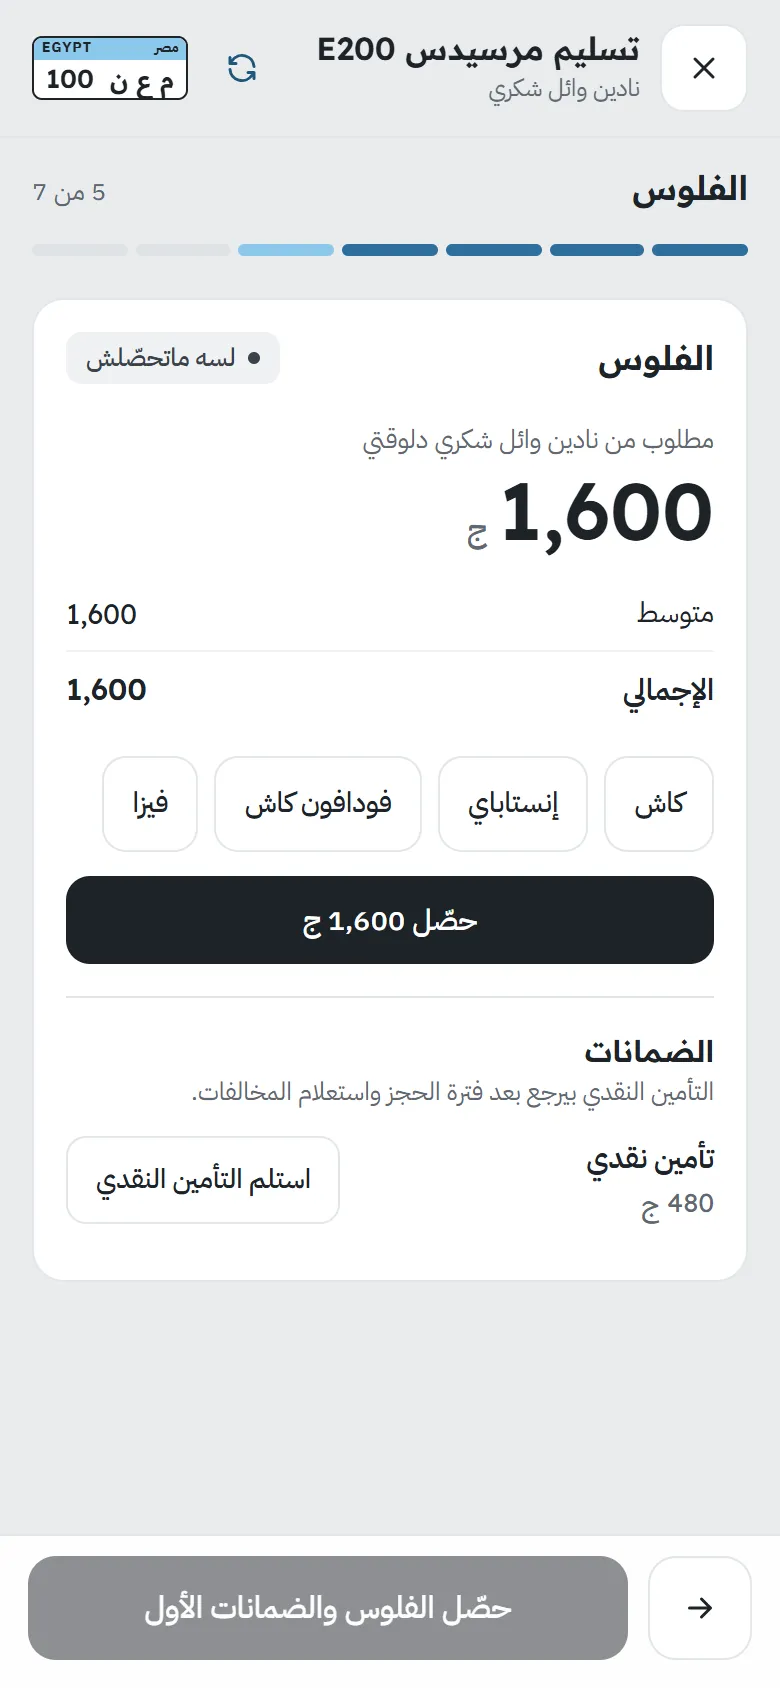Click the تأمين نقدي 480 ج entry

pyautogui.click(x=650, y=1180)
